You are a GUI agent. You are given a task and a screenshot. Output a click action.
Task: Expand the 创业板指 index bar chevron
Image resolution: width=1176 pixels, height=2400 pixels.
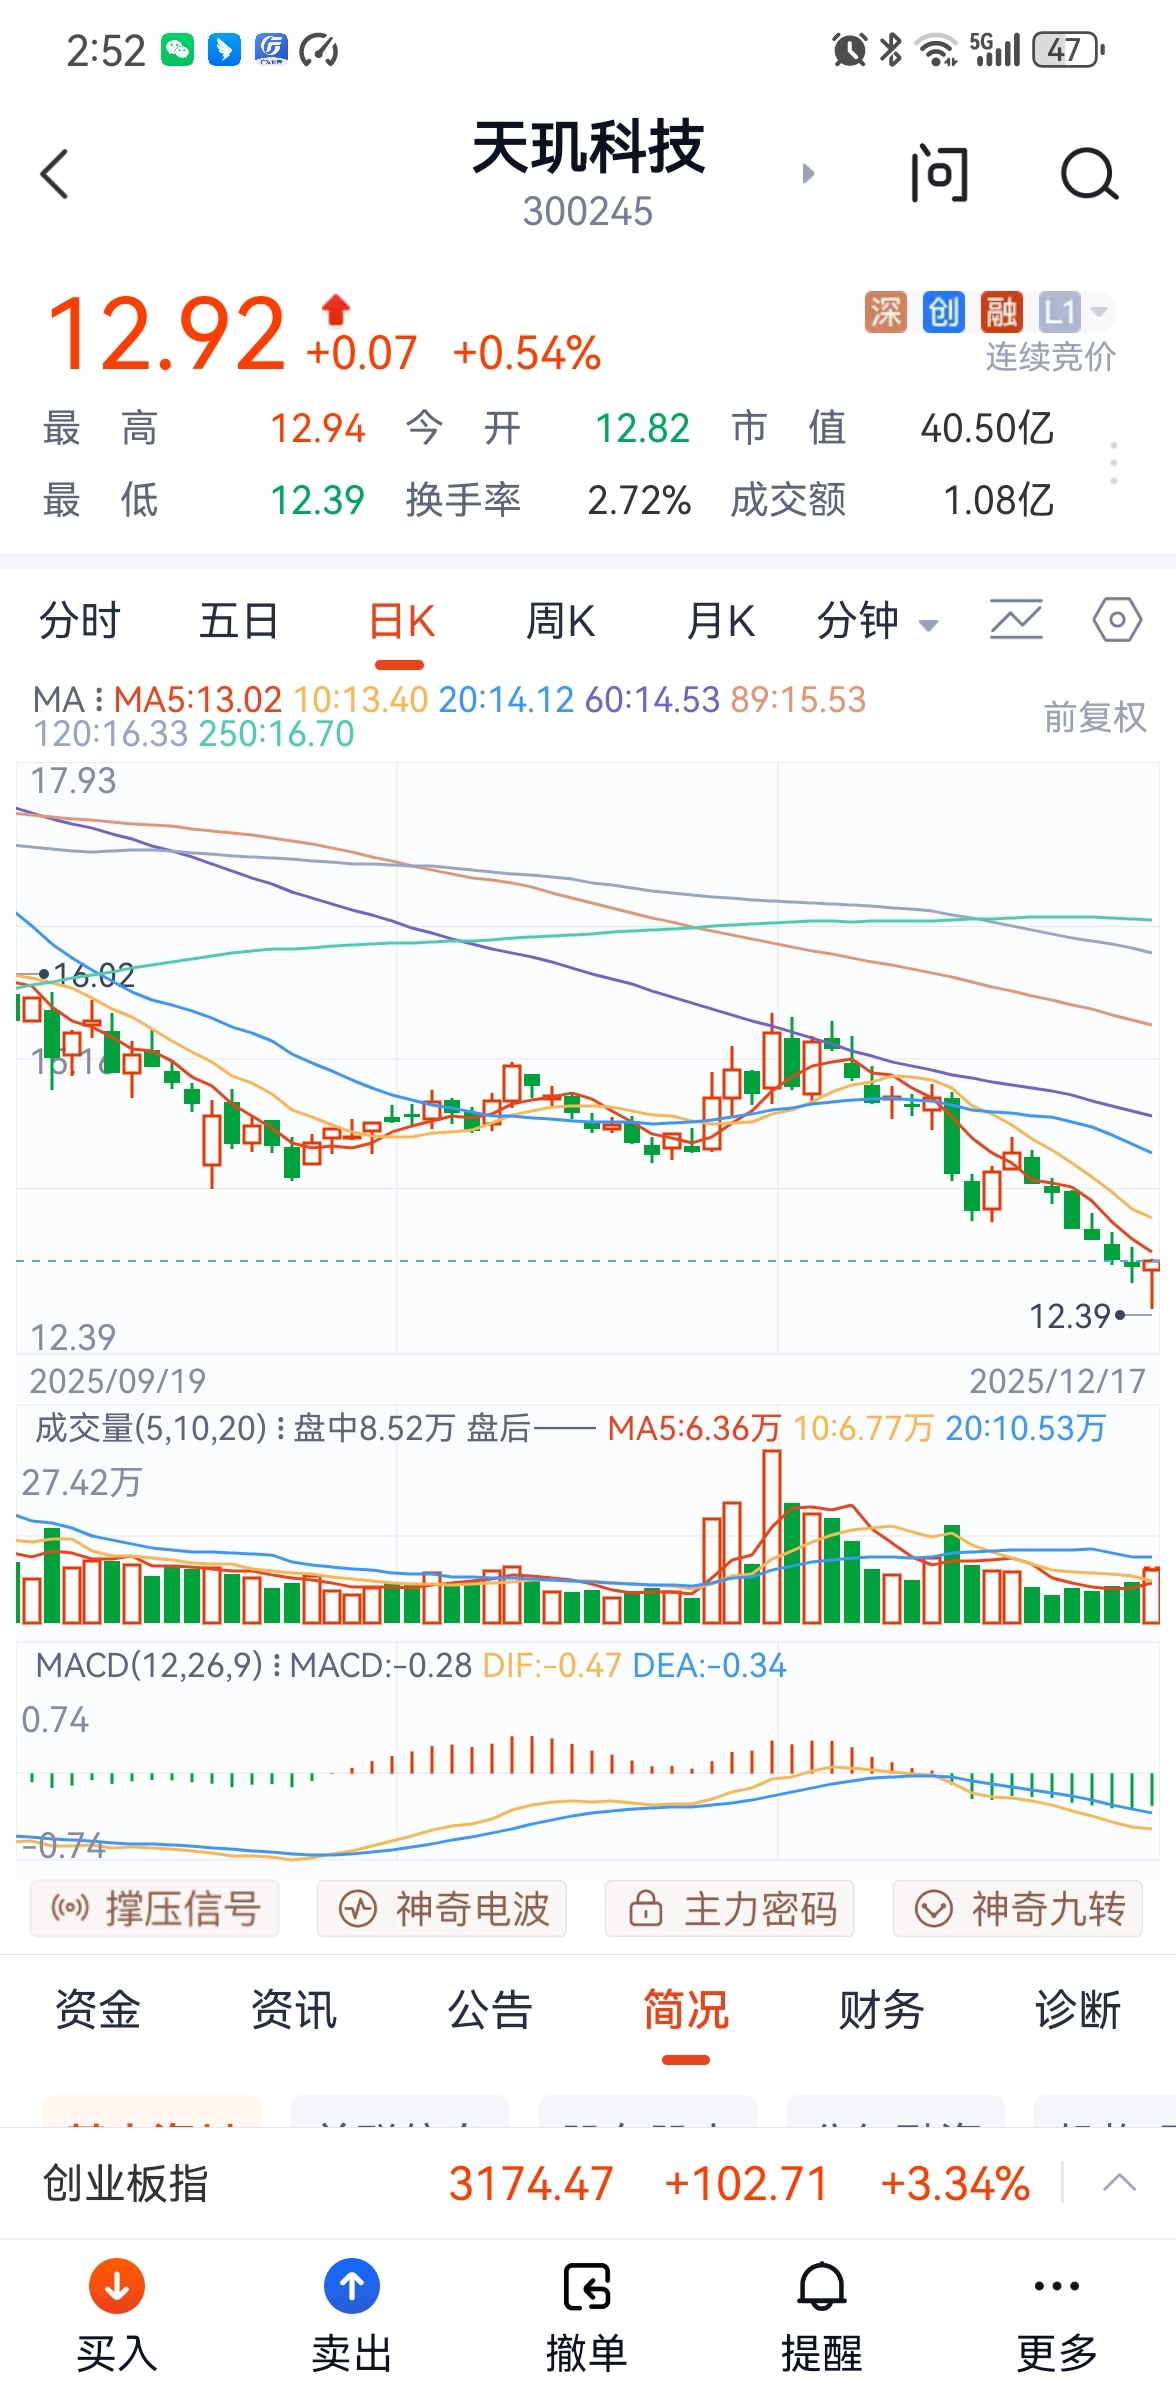click(x=1119, y=2183)
